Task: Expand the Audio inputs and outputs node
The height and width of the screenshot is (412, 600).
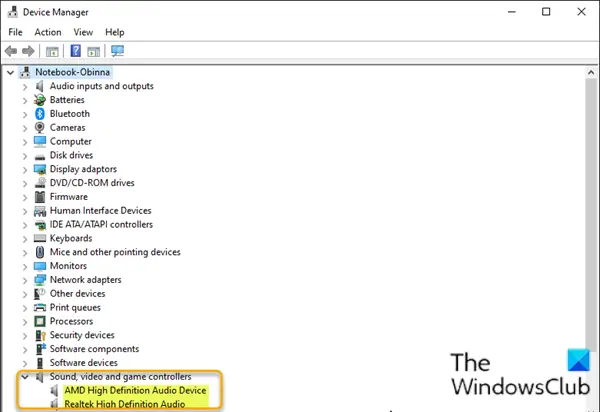Action: point(25,87)
